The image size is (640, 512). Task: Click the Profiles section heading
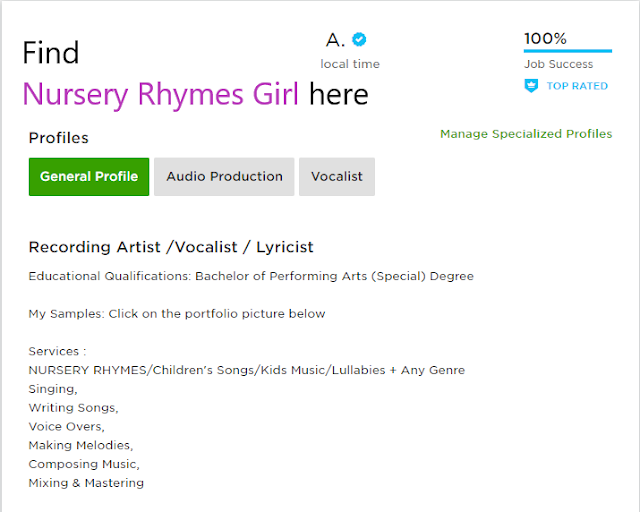pyautogui.click(x=58, y=138)
